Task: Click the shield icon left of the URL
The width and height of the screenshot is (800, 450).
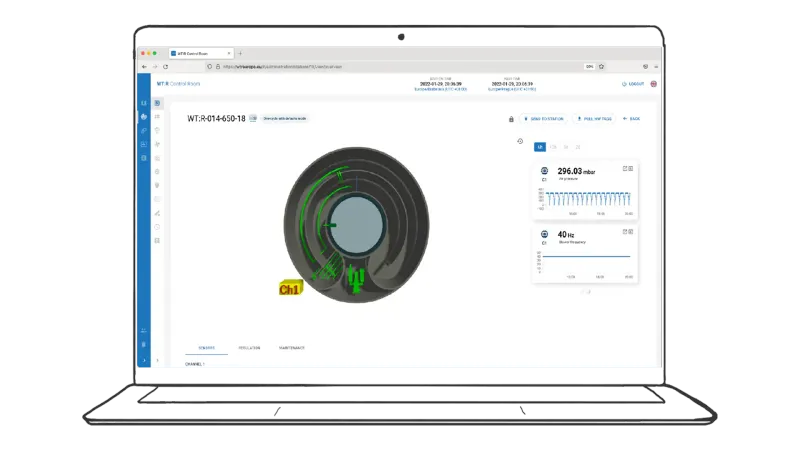Action: (209, 67)
